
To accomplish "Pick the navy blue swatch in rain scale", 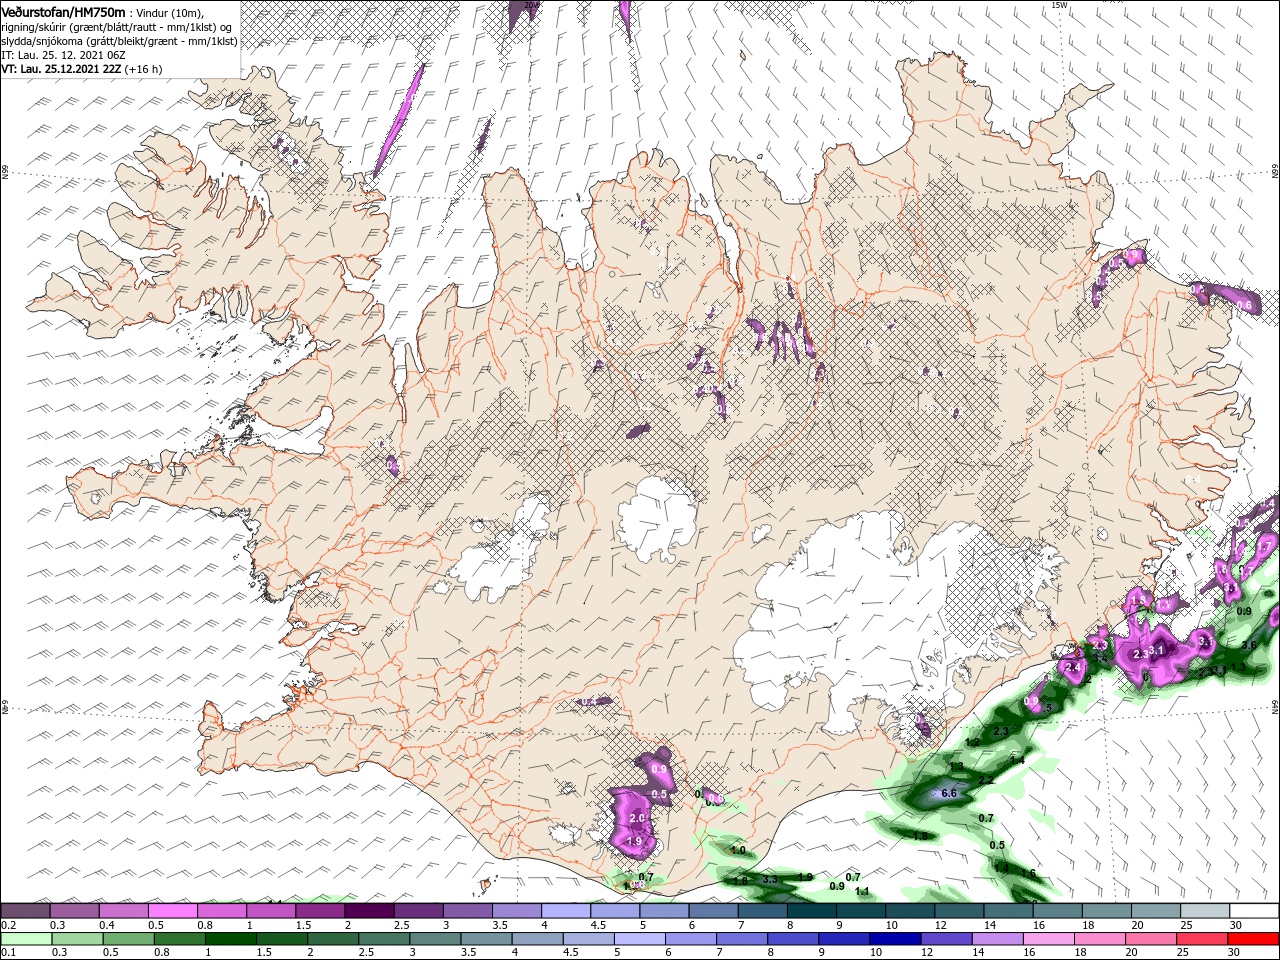I will coord(894,939).
